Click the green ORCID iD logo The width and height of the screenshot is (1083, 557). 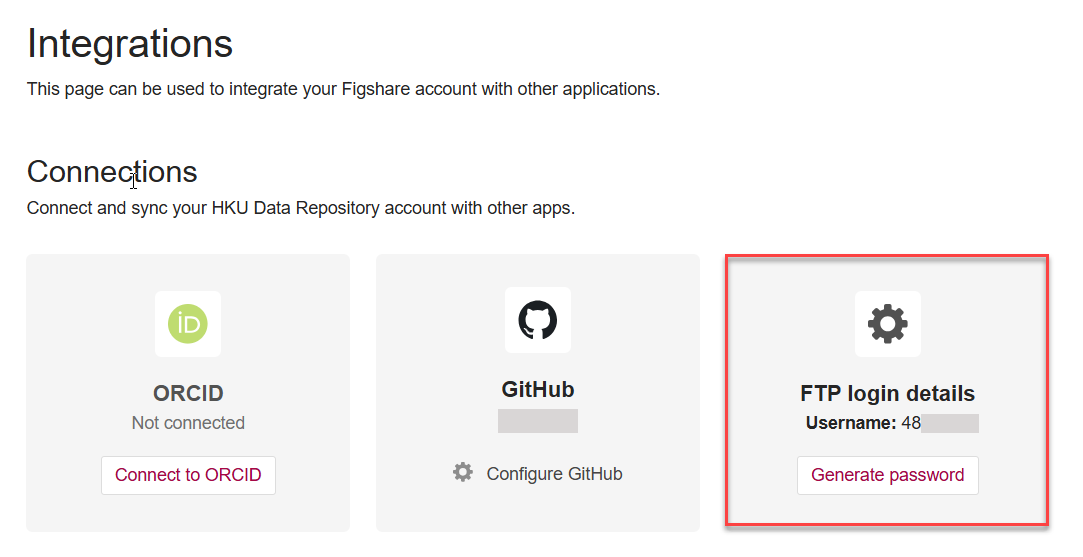pos(188,324)
